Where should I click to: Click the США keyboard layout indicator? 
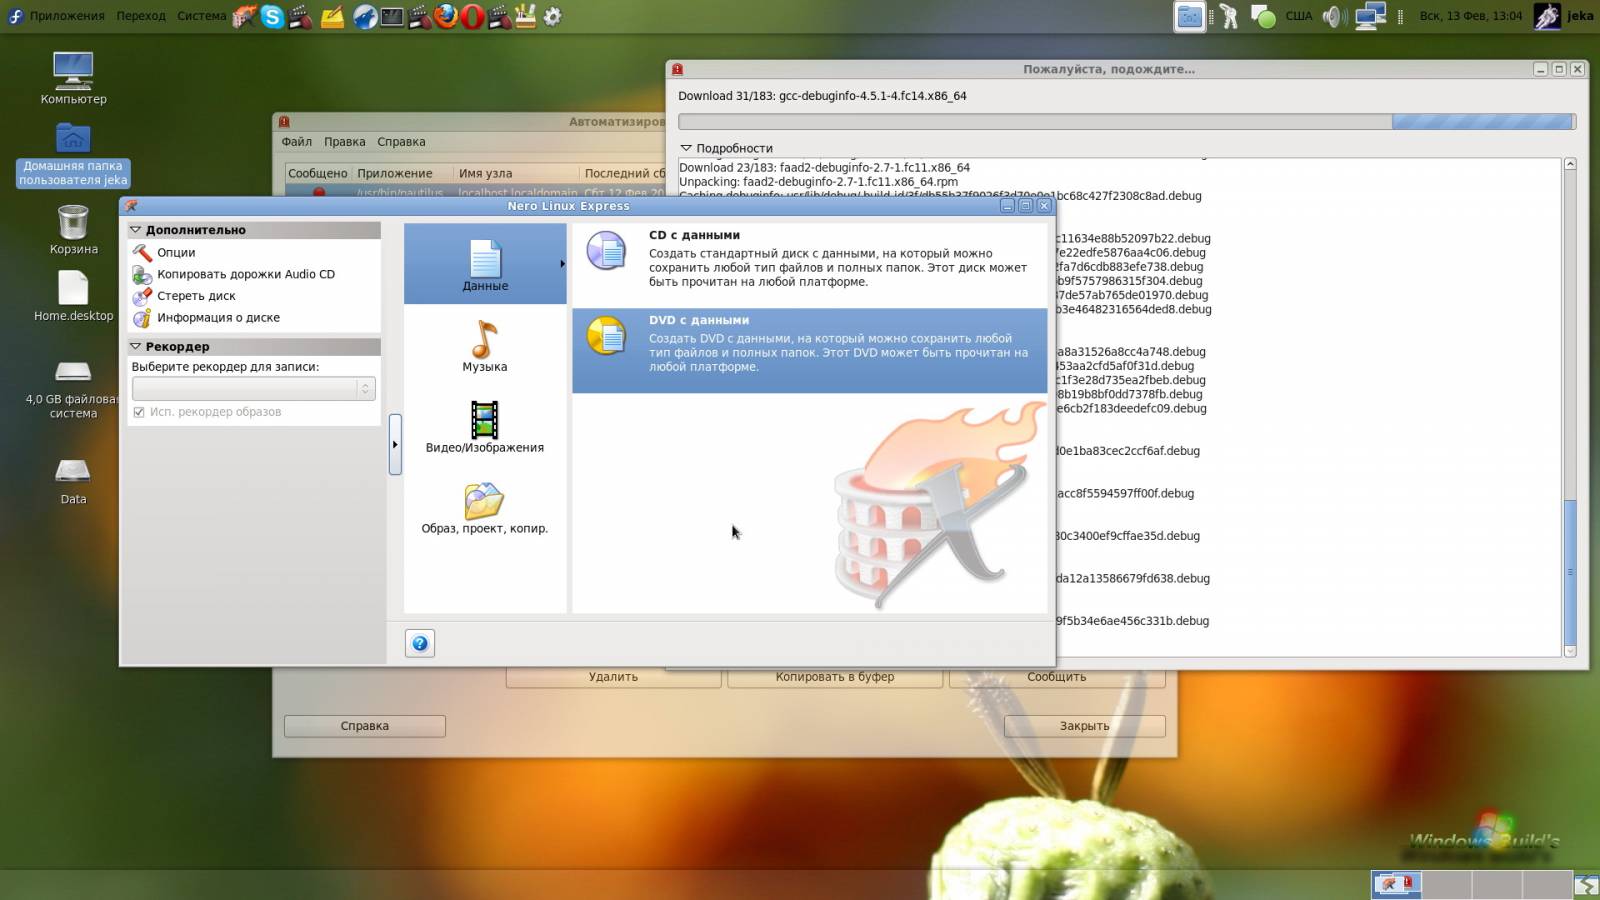(1298, 16)
